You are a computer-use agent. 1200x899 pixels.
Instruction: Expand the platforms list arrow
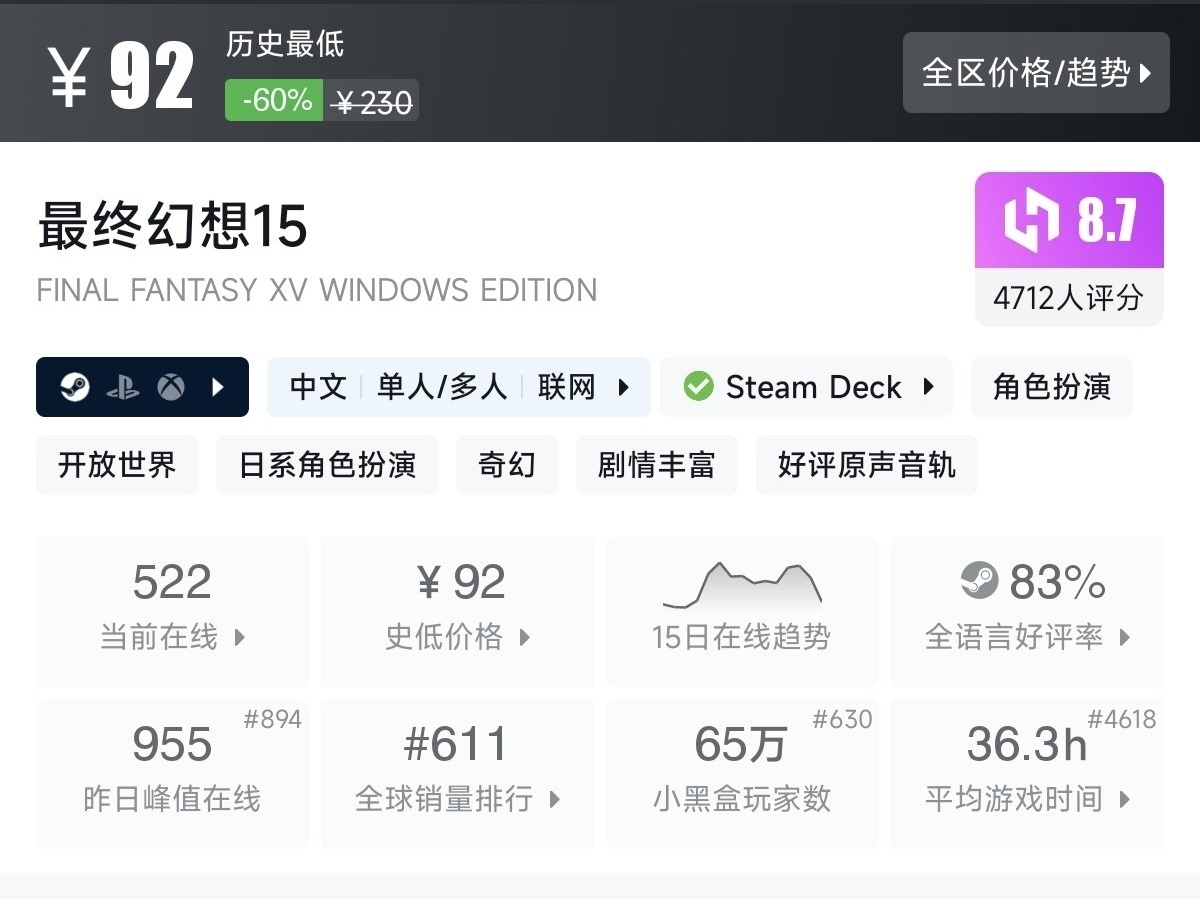pyautogui.click(x=219, y=387)
